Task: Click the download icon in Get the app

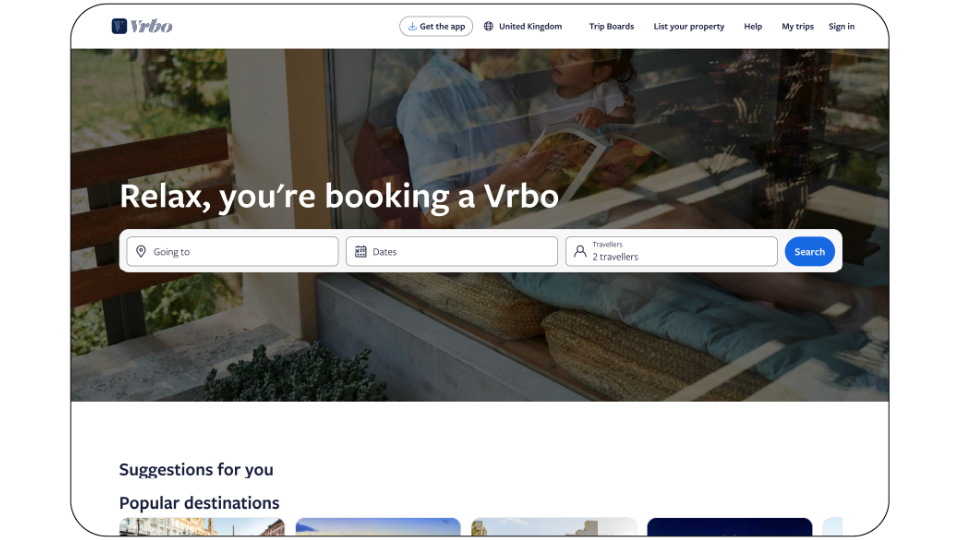Action: (412, 26)
